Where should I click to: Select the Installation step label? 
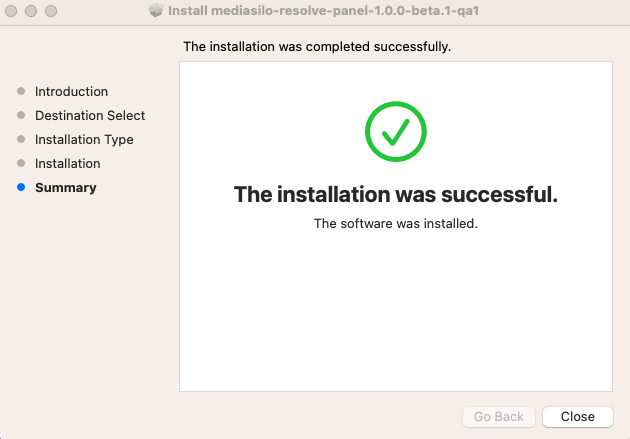(x=68, y=163)
